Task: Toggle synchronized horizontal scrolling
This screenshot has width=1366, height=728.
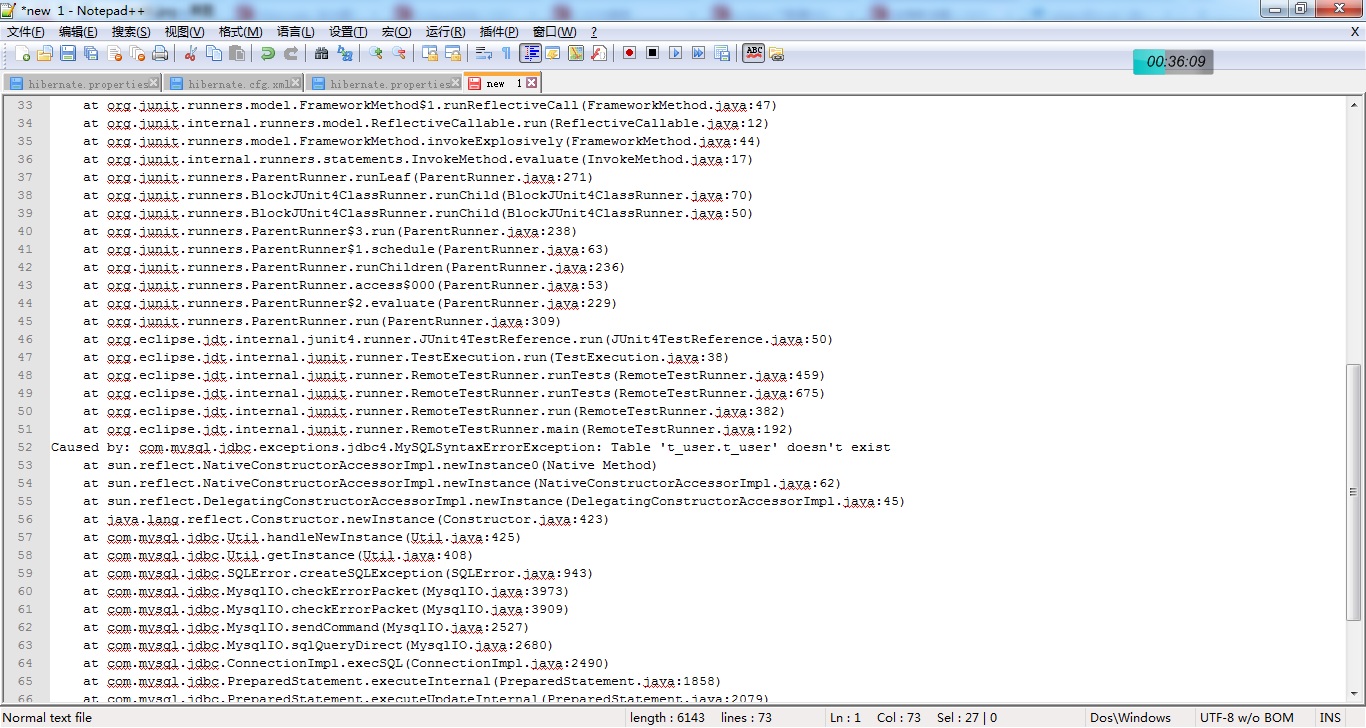Action: point(452,53)
